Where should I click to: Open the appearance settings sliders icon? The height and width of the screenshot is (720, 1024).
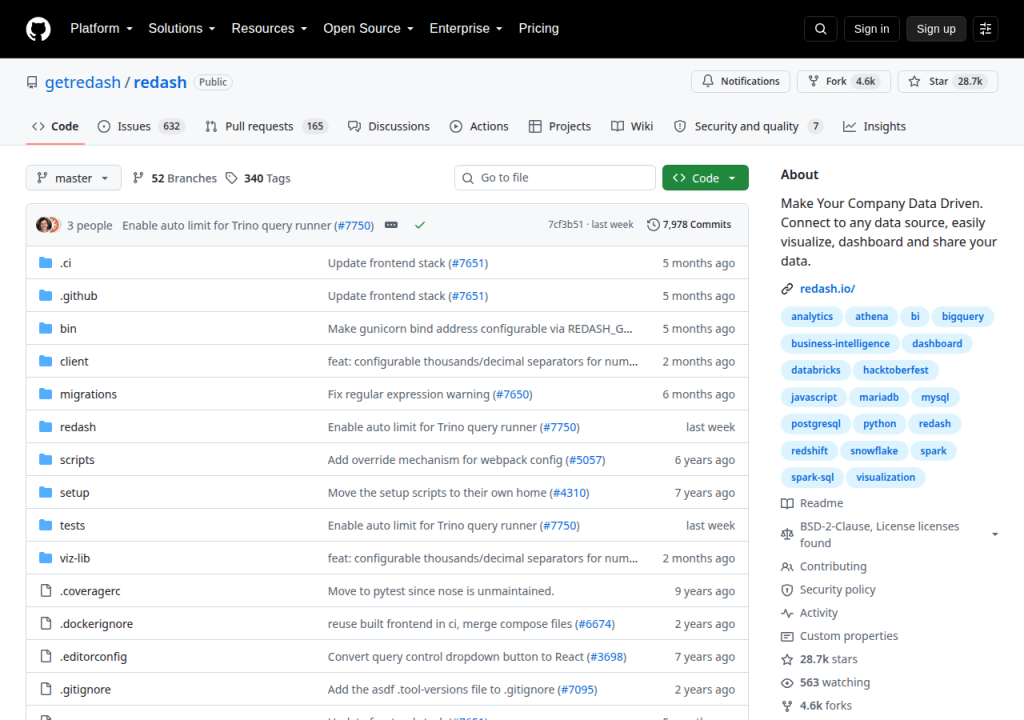tap(985, 29)
